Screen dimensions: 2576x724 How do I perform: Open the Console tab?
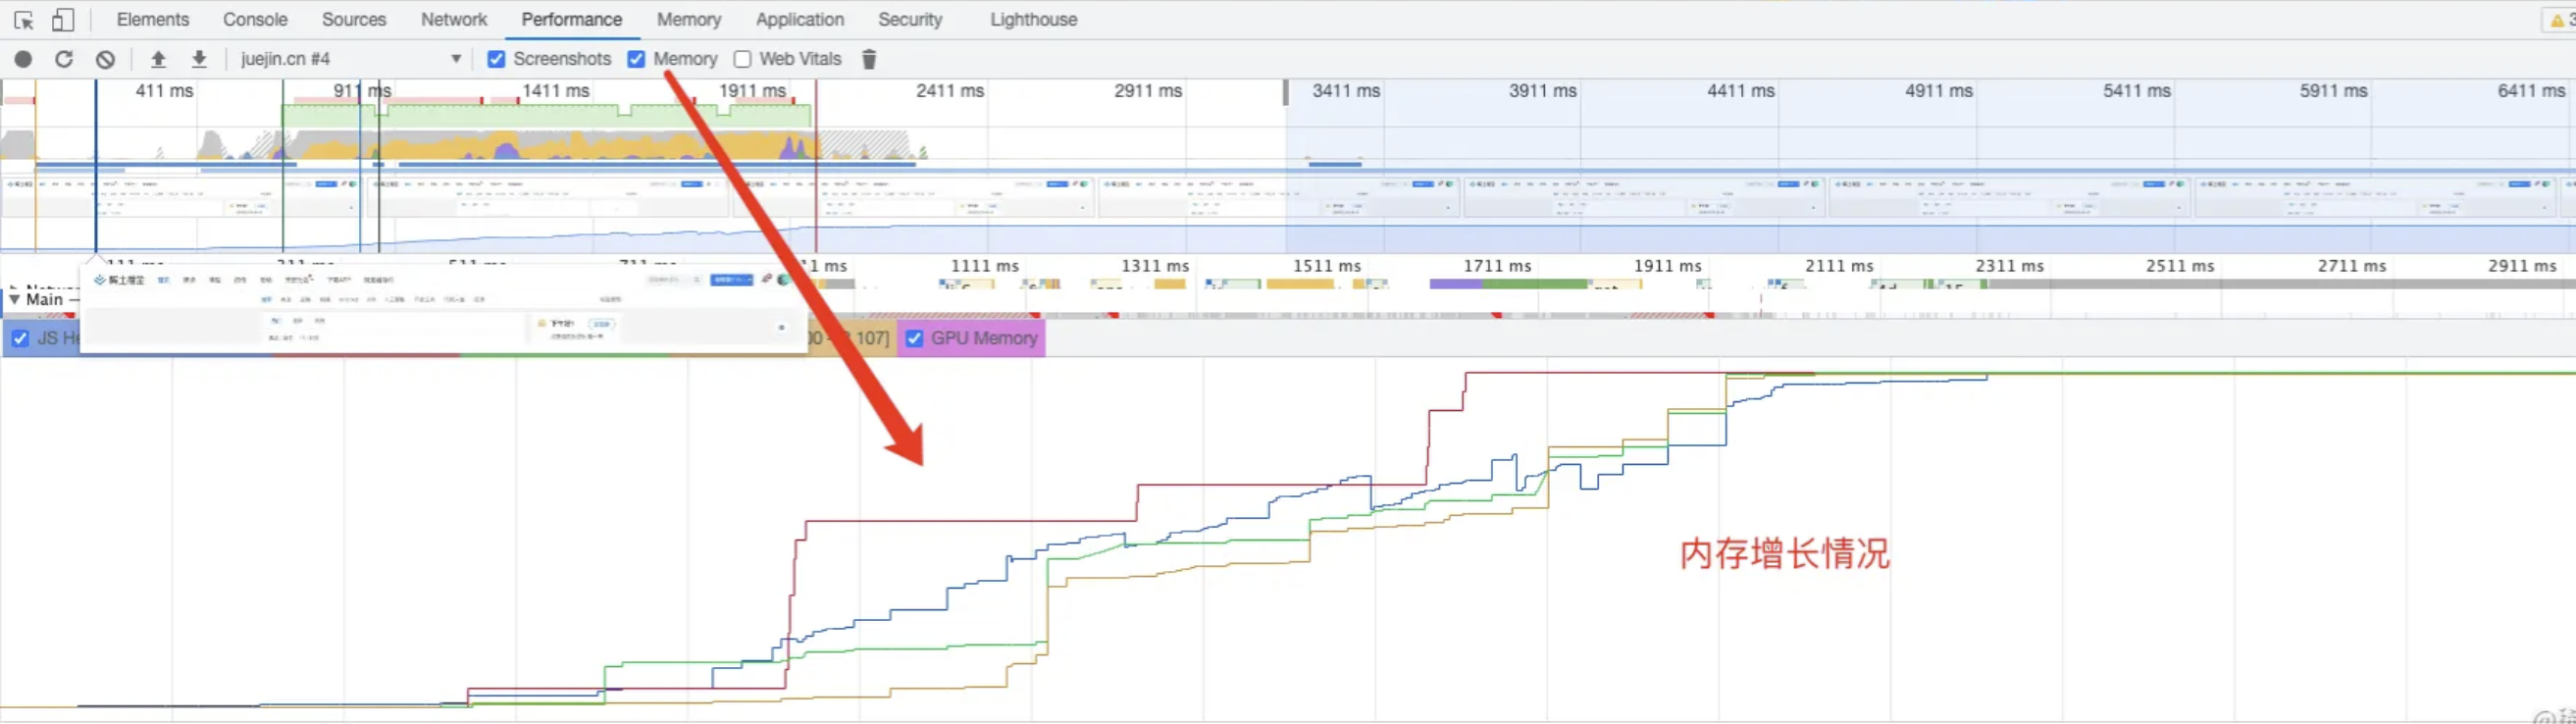point(255,20)
